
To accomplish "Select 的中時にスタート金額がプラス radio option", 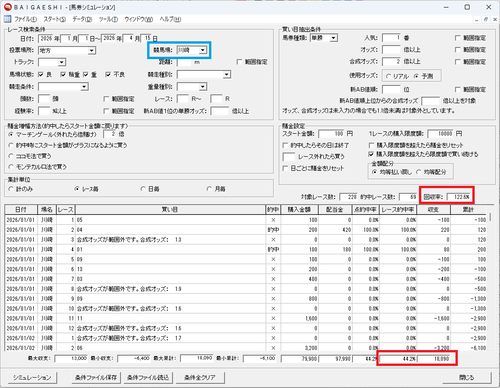I will pos(11,145).
